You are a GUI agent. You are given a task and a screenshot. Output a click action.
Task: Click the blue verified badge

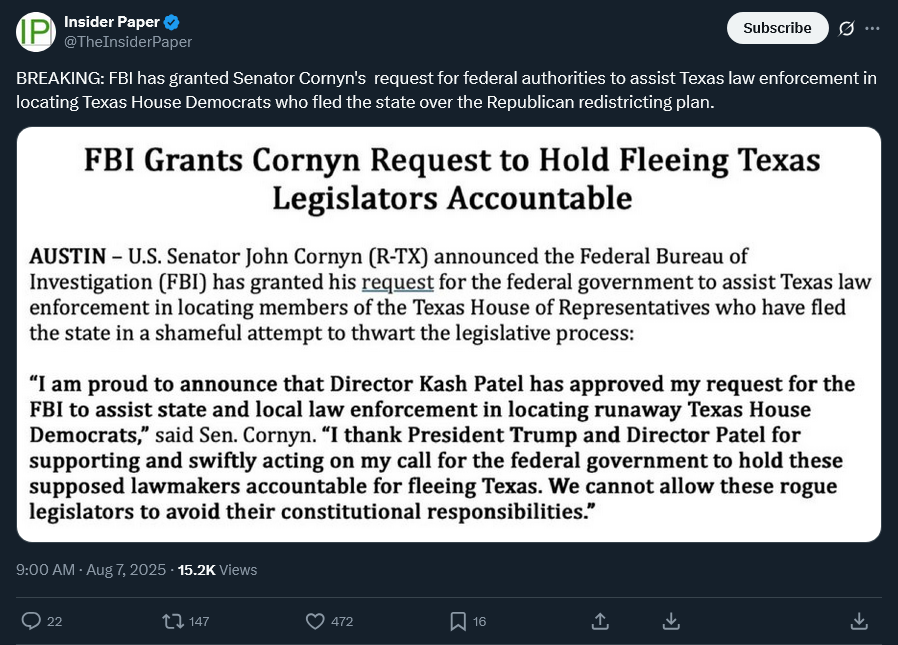pyautogui.click(x=172, y=22)
